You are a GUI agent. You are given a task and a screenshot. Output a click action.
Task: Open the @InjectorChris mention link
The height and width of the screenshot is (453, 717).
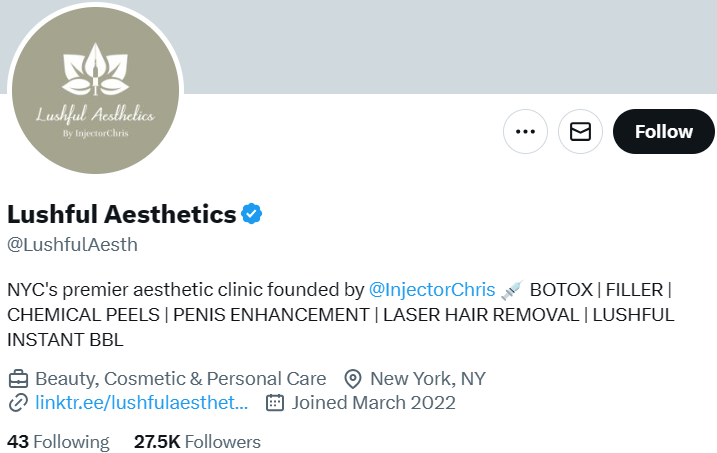432,290
